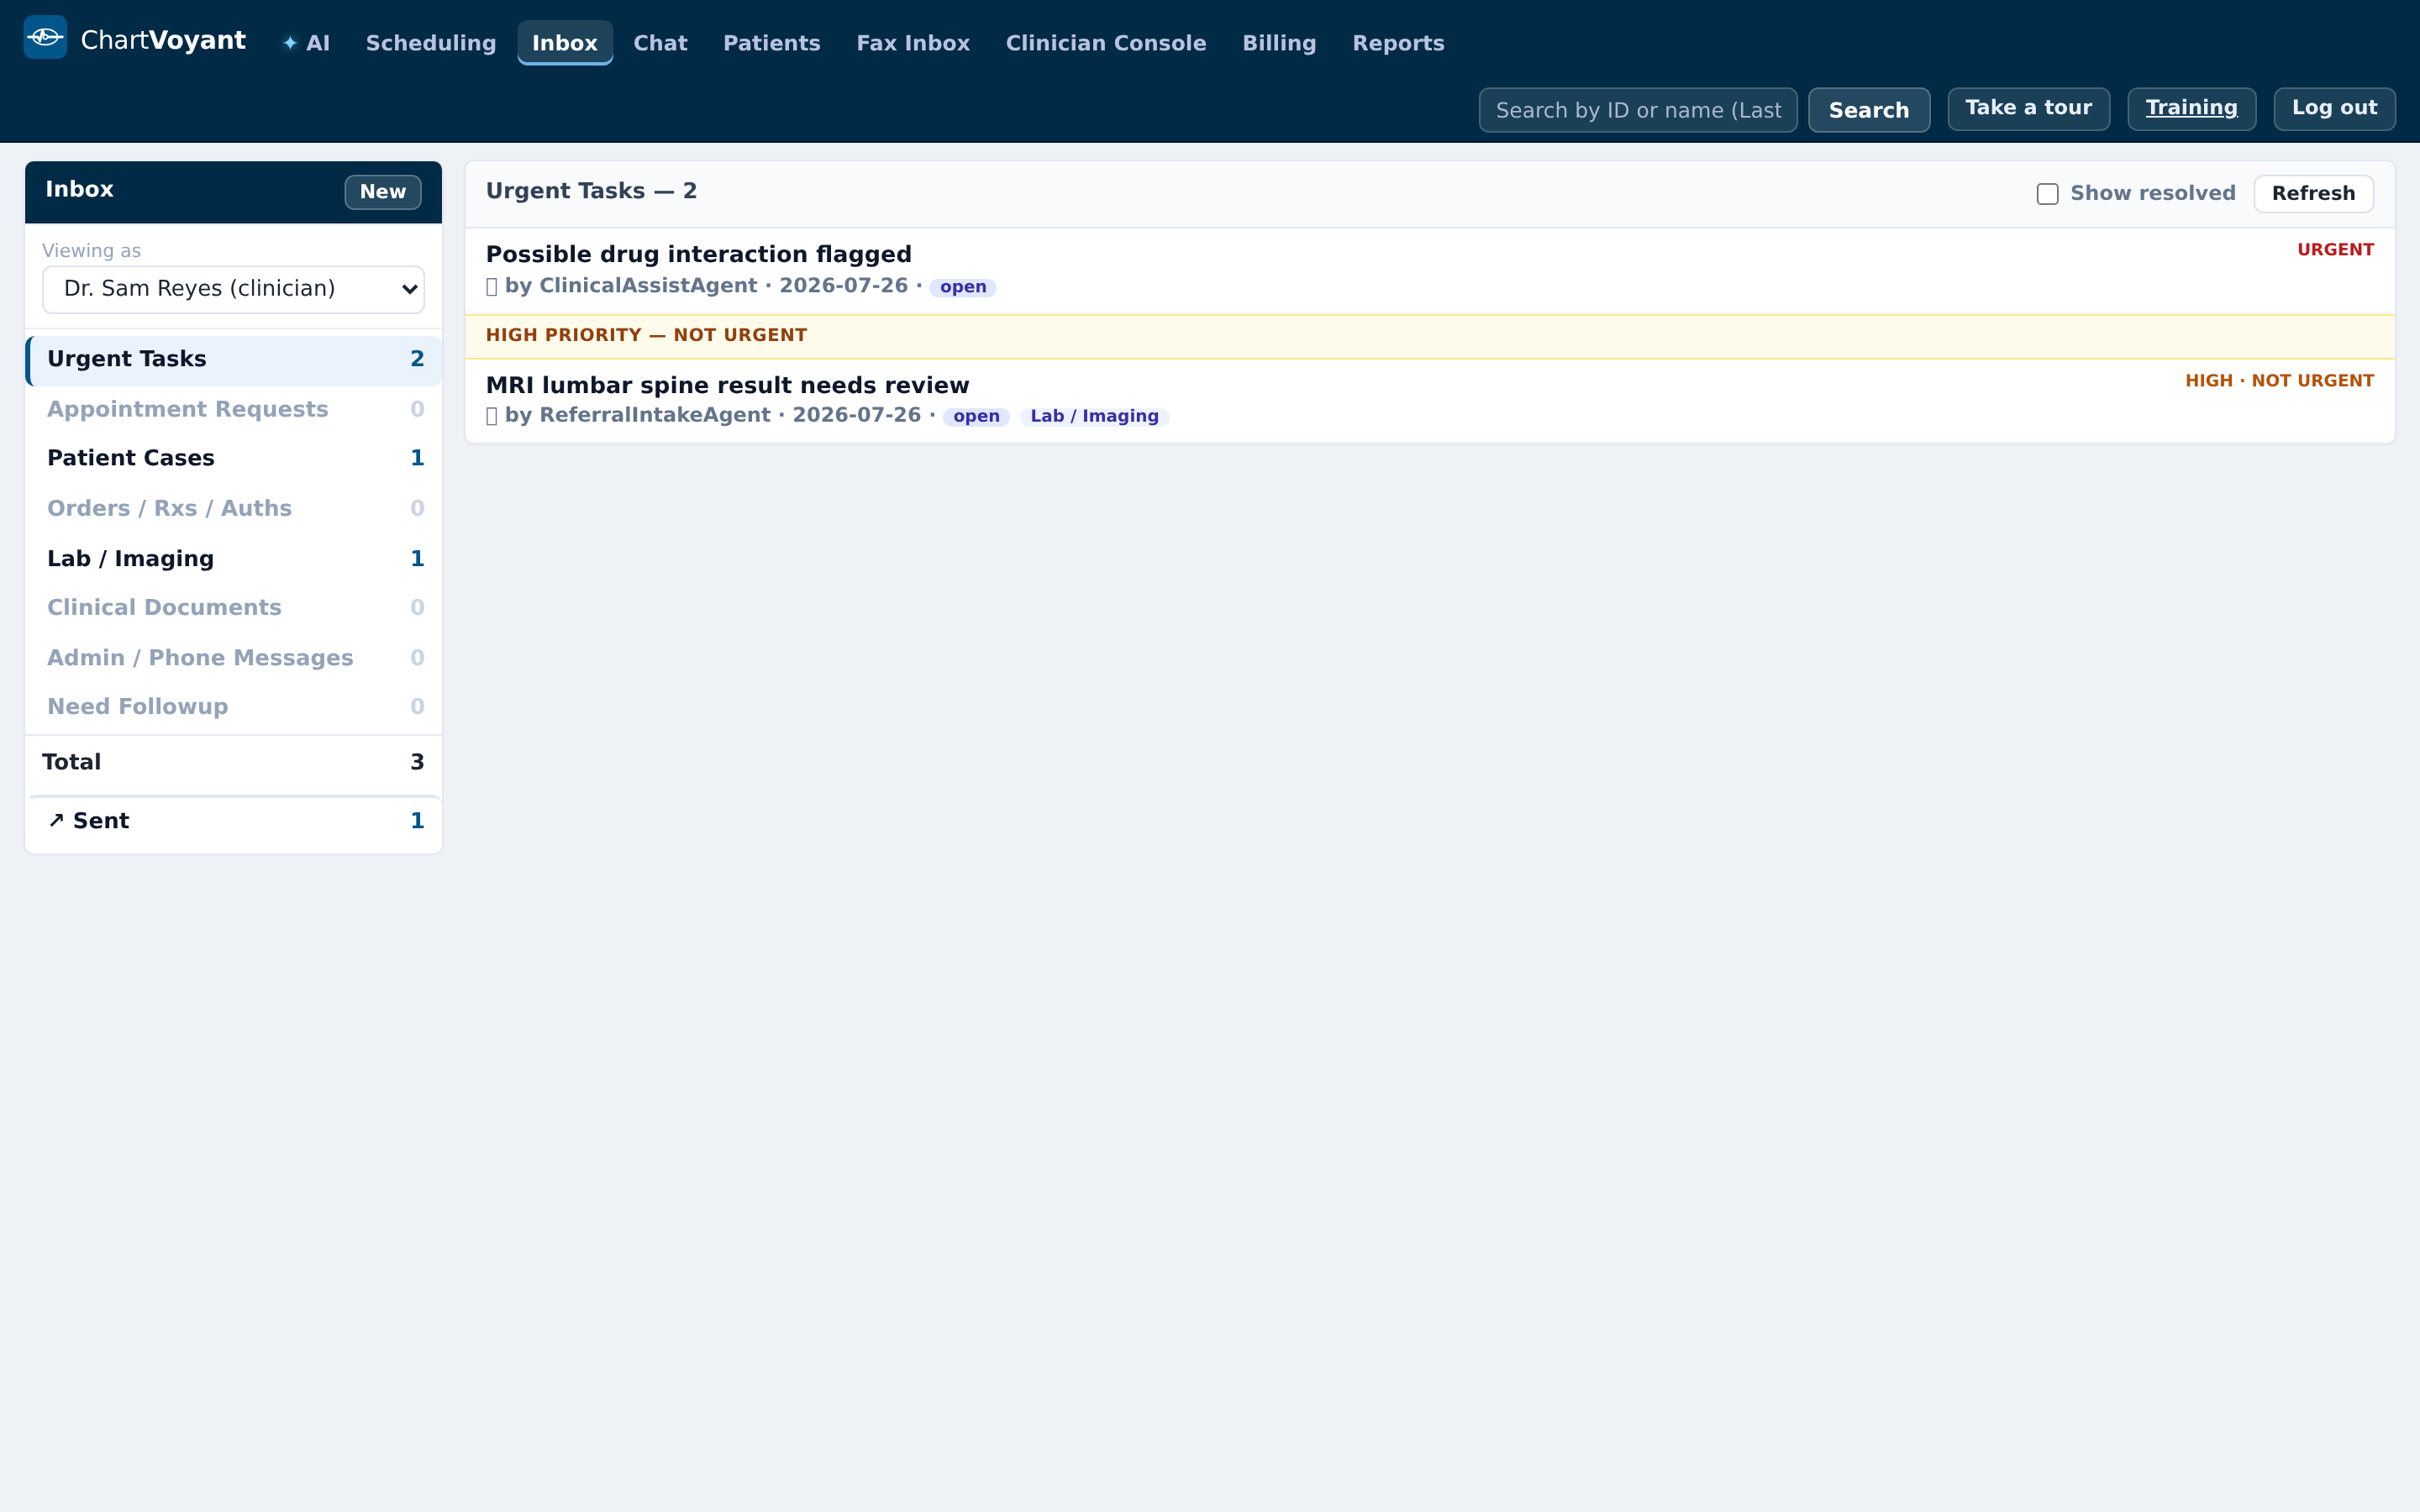Open Orders / Rxs / Auths folder
This screenshot has width=2420, height=1512.
coord(233,509)
